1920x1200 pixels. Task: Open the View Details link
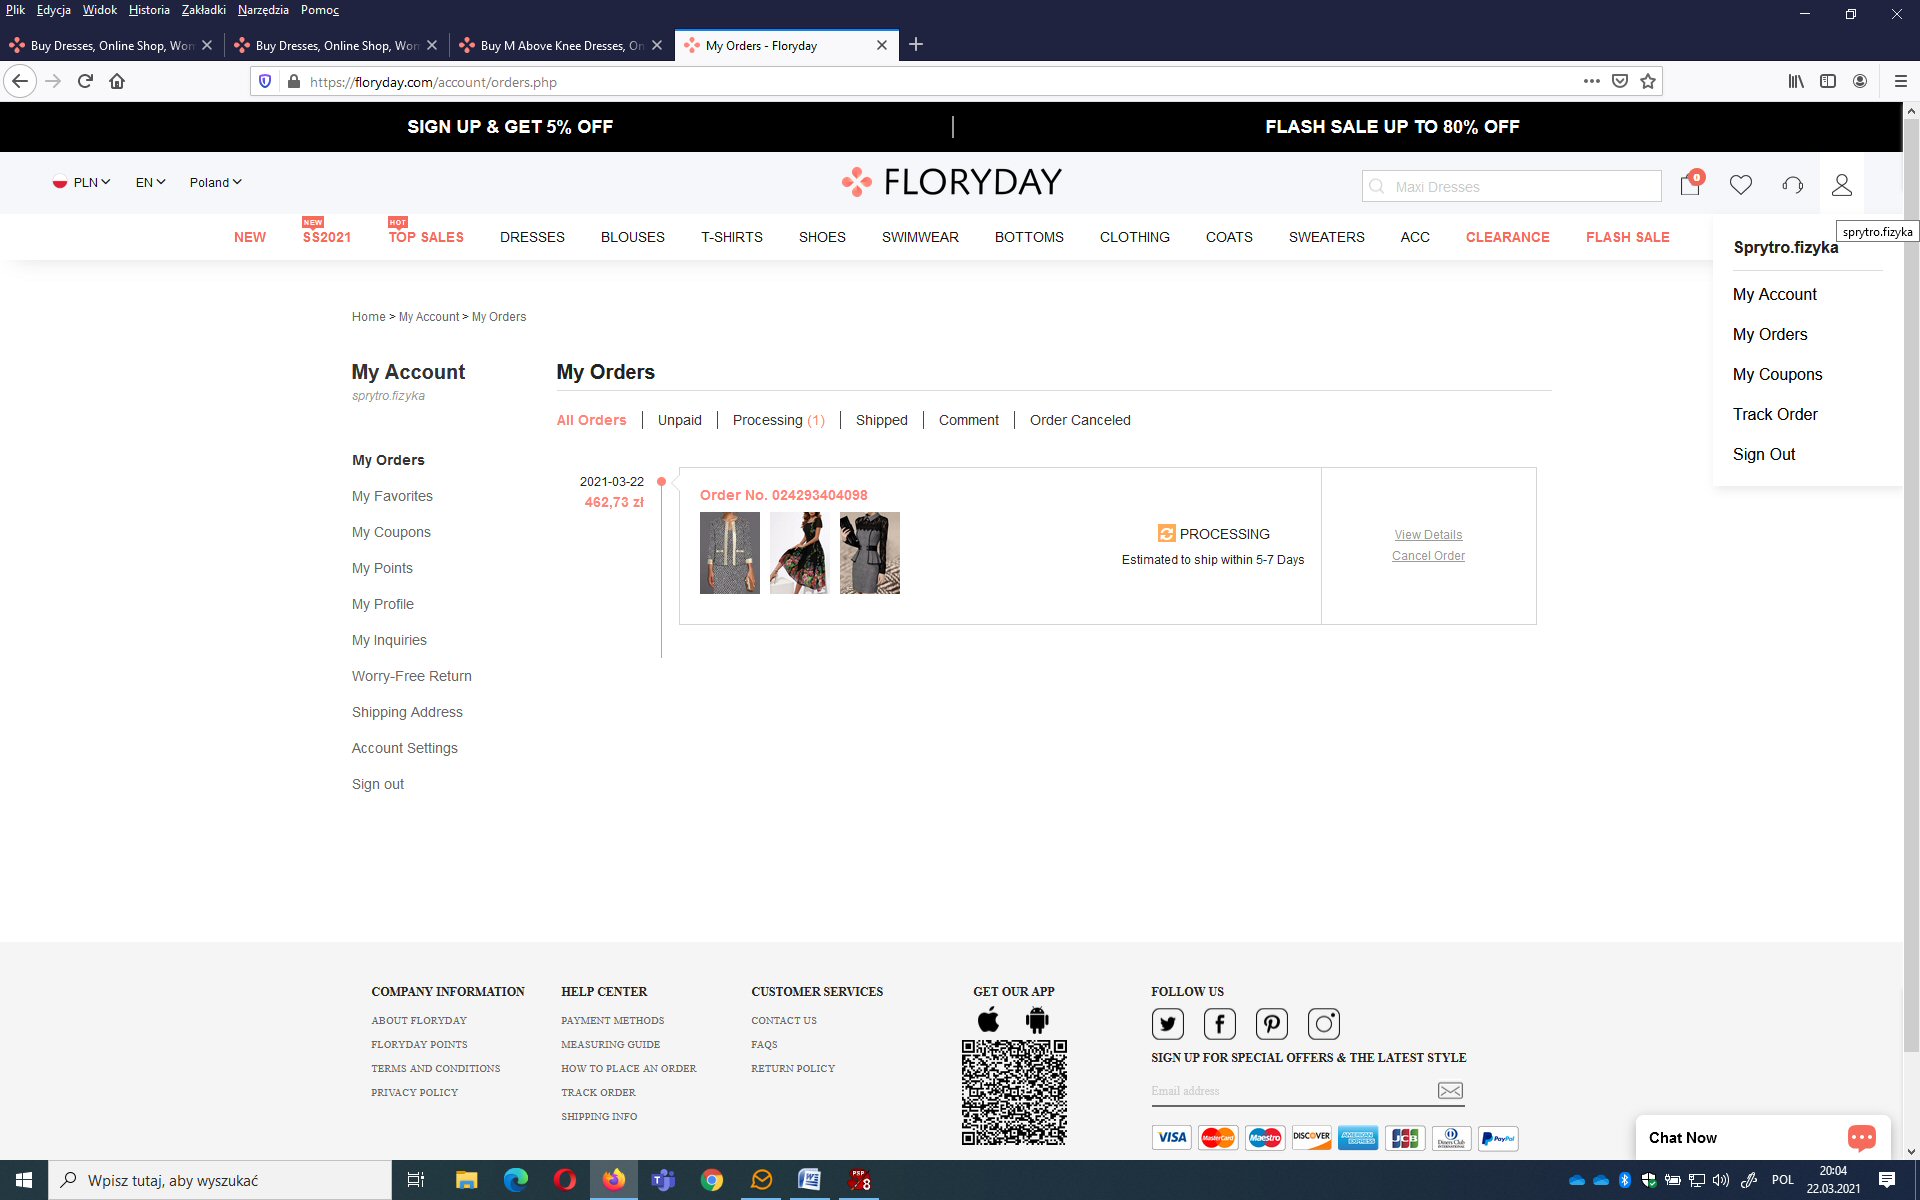(x=1428, y=535)
